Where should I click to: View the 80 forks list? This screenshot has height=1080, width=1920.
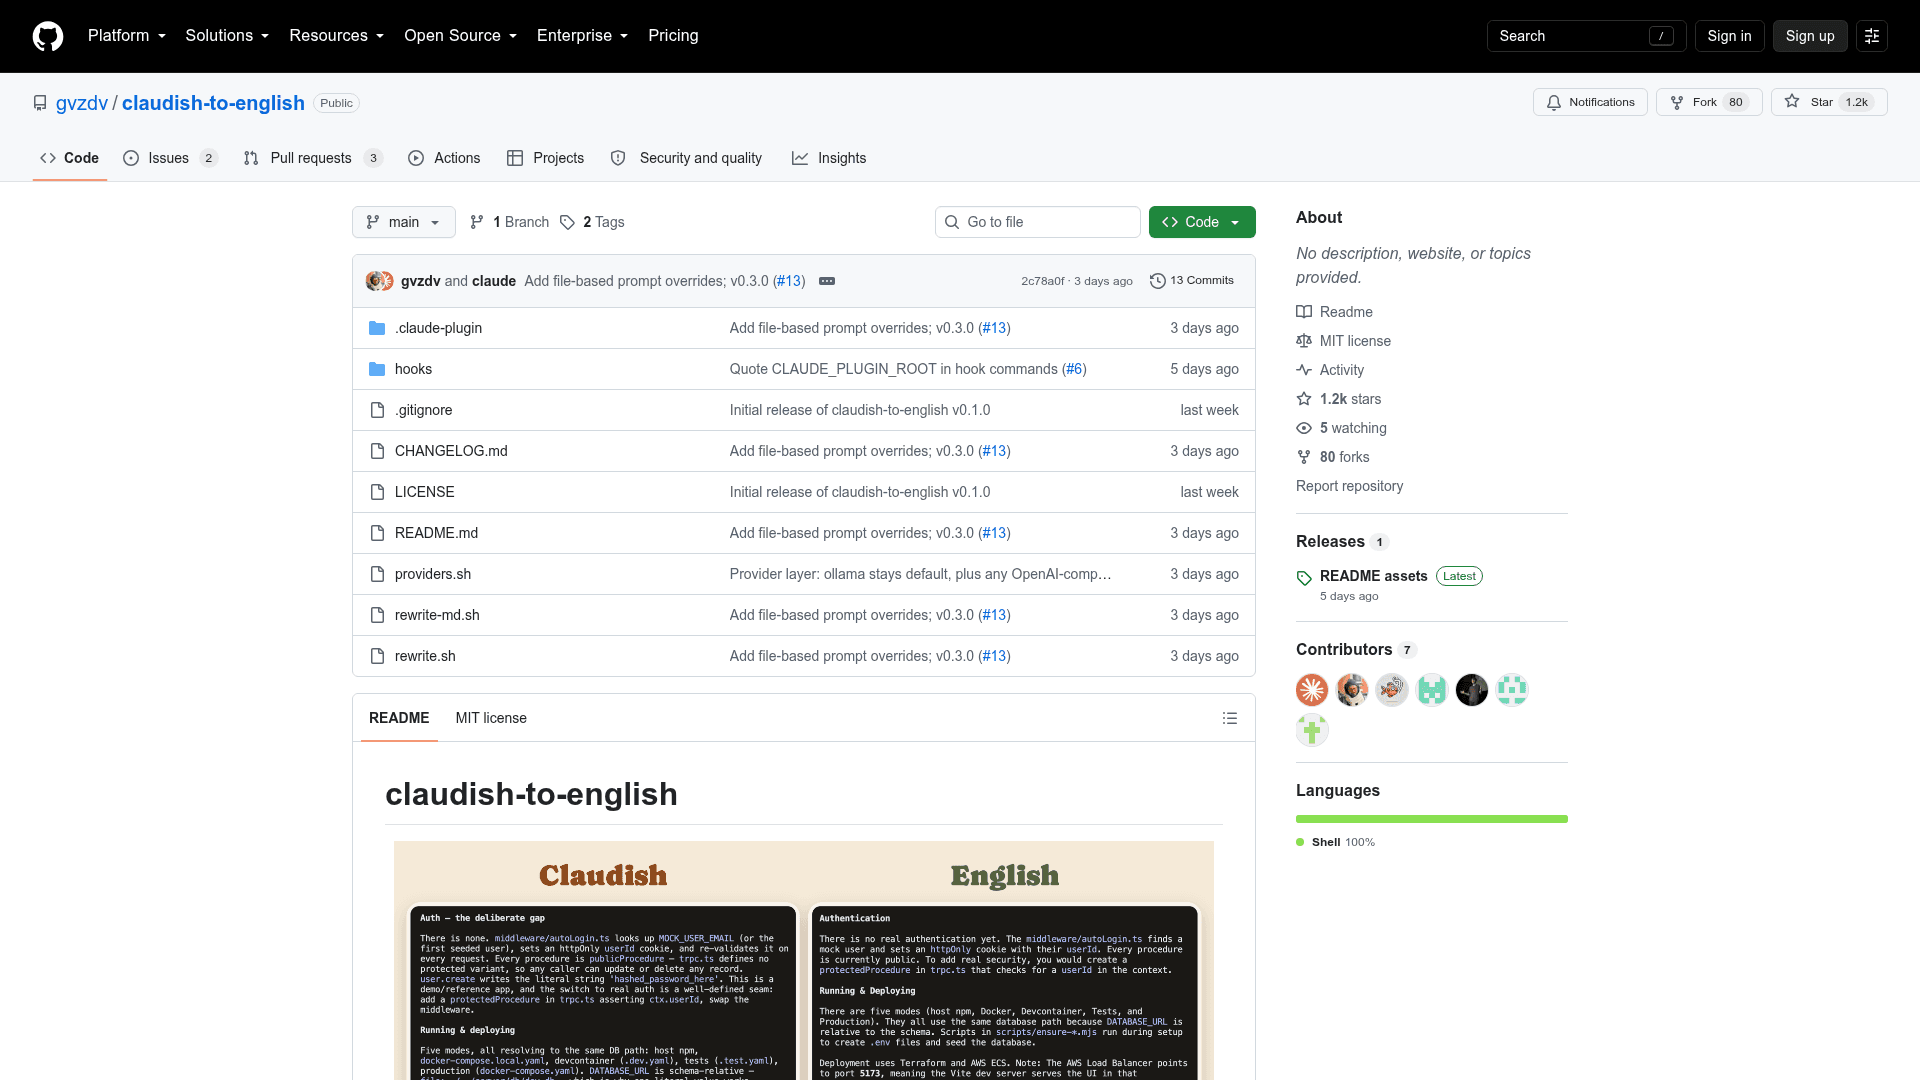point(1333,457)
